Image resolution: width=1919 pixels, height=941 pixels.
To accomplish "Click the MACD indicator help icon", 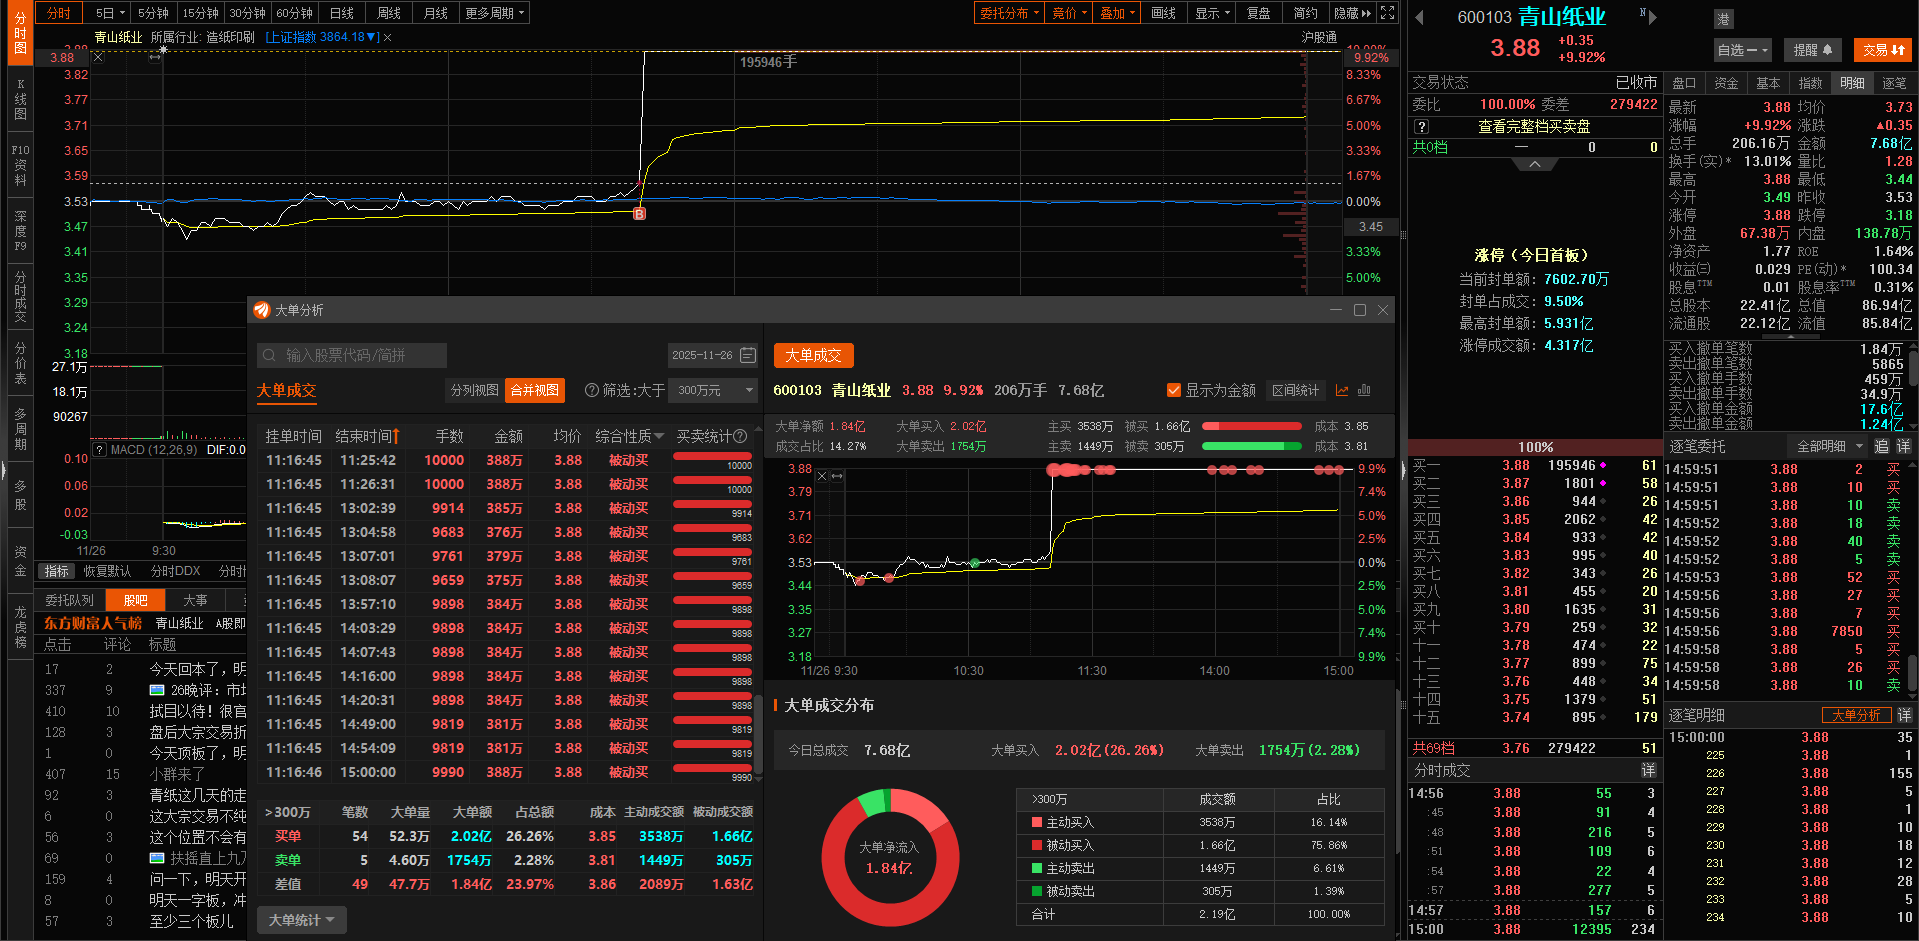I will coord(99,450).
